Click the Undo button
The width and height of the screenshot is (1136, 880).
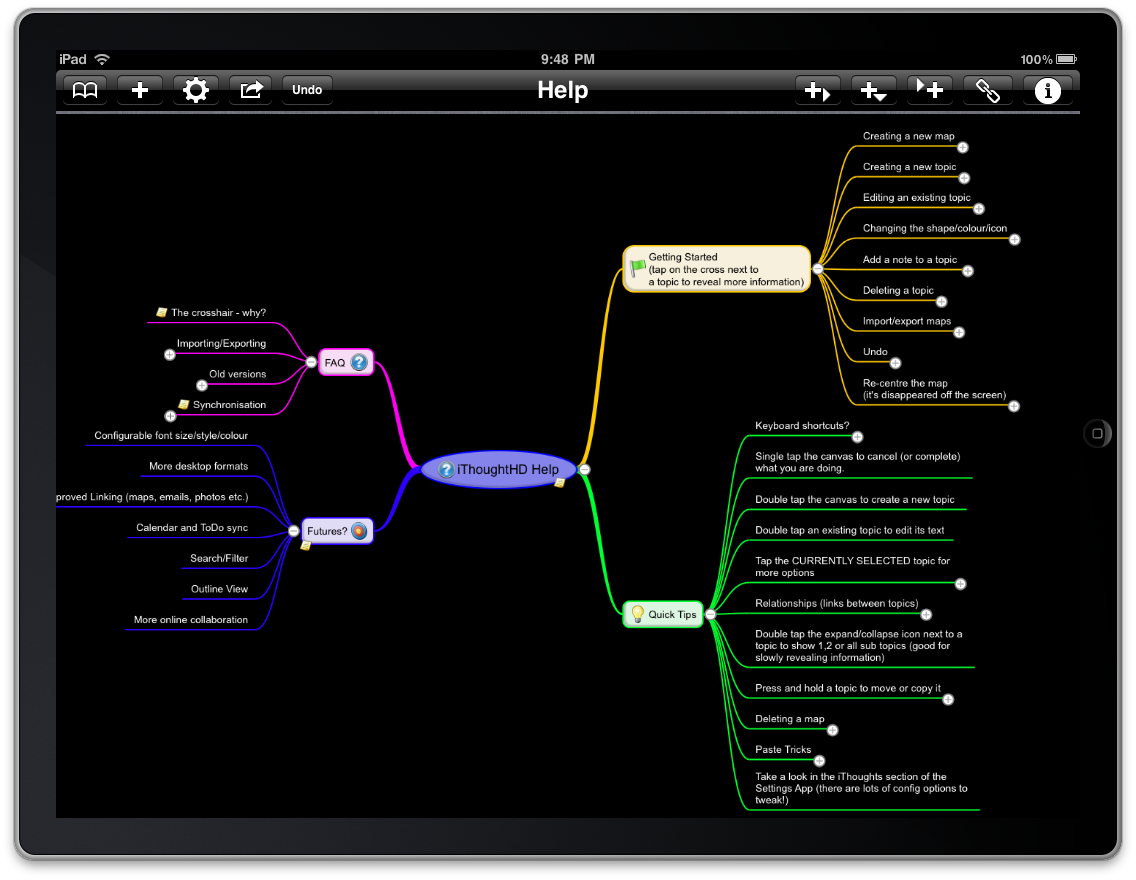(307, 91)
